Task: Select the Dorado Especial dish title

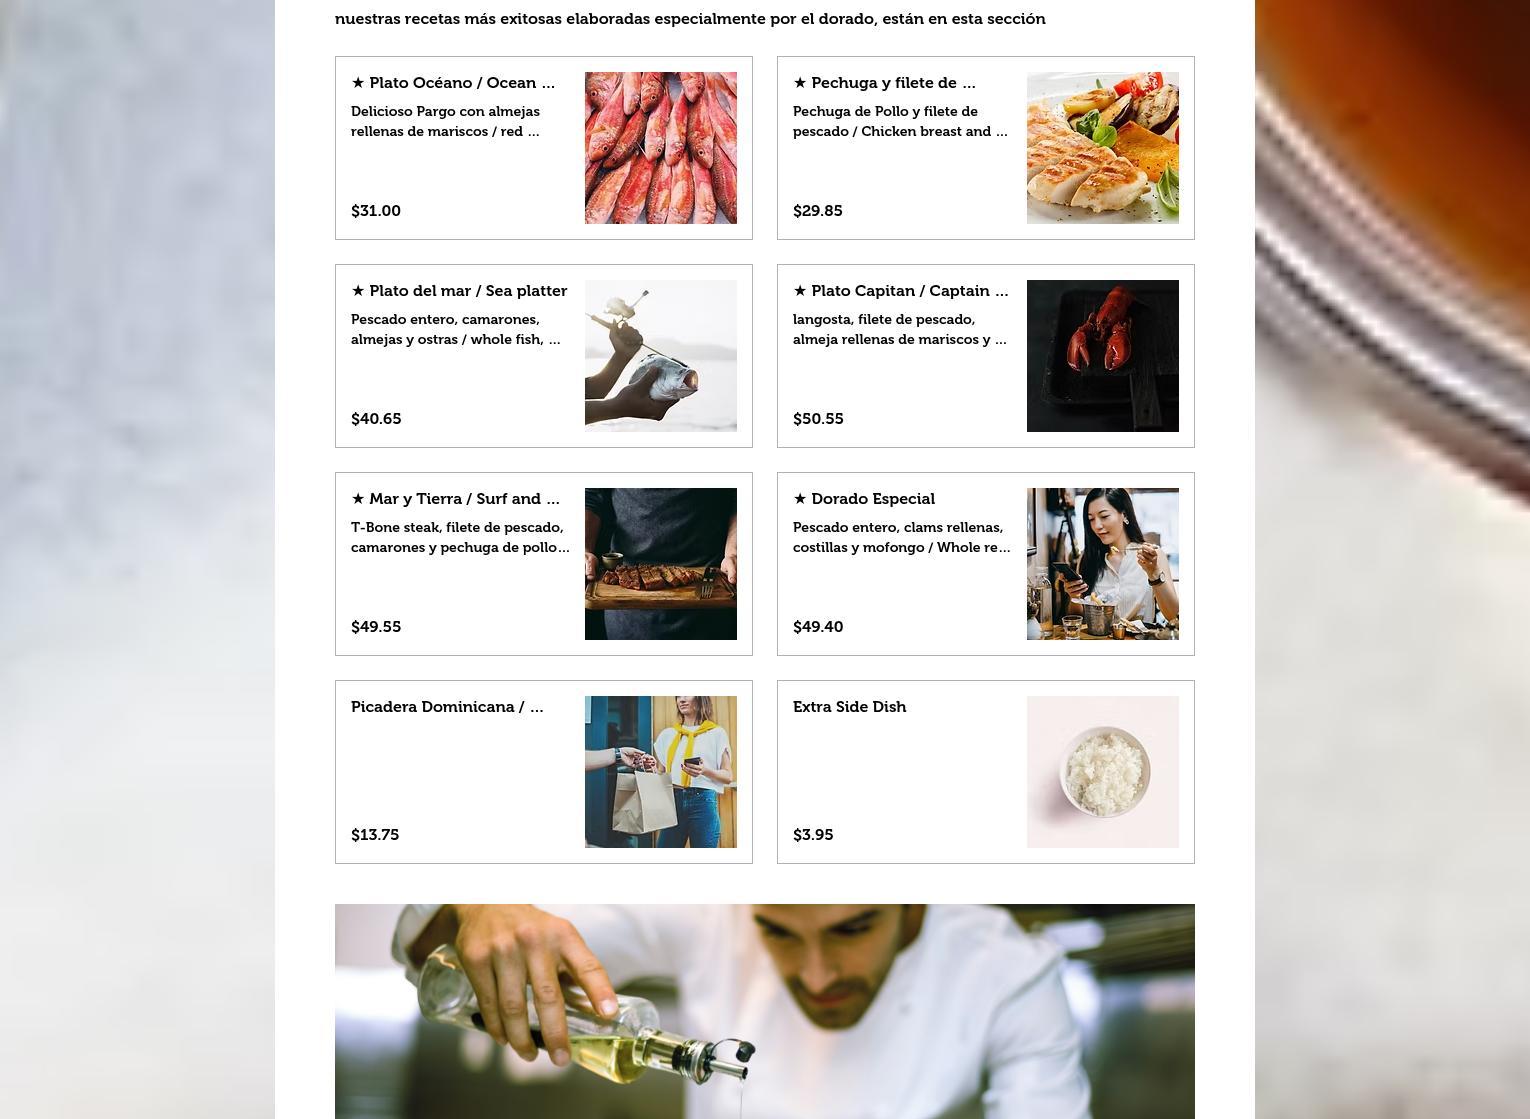Action: (x=864, y=499)
